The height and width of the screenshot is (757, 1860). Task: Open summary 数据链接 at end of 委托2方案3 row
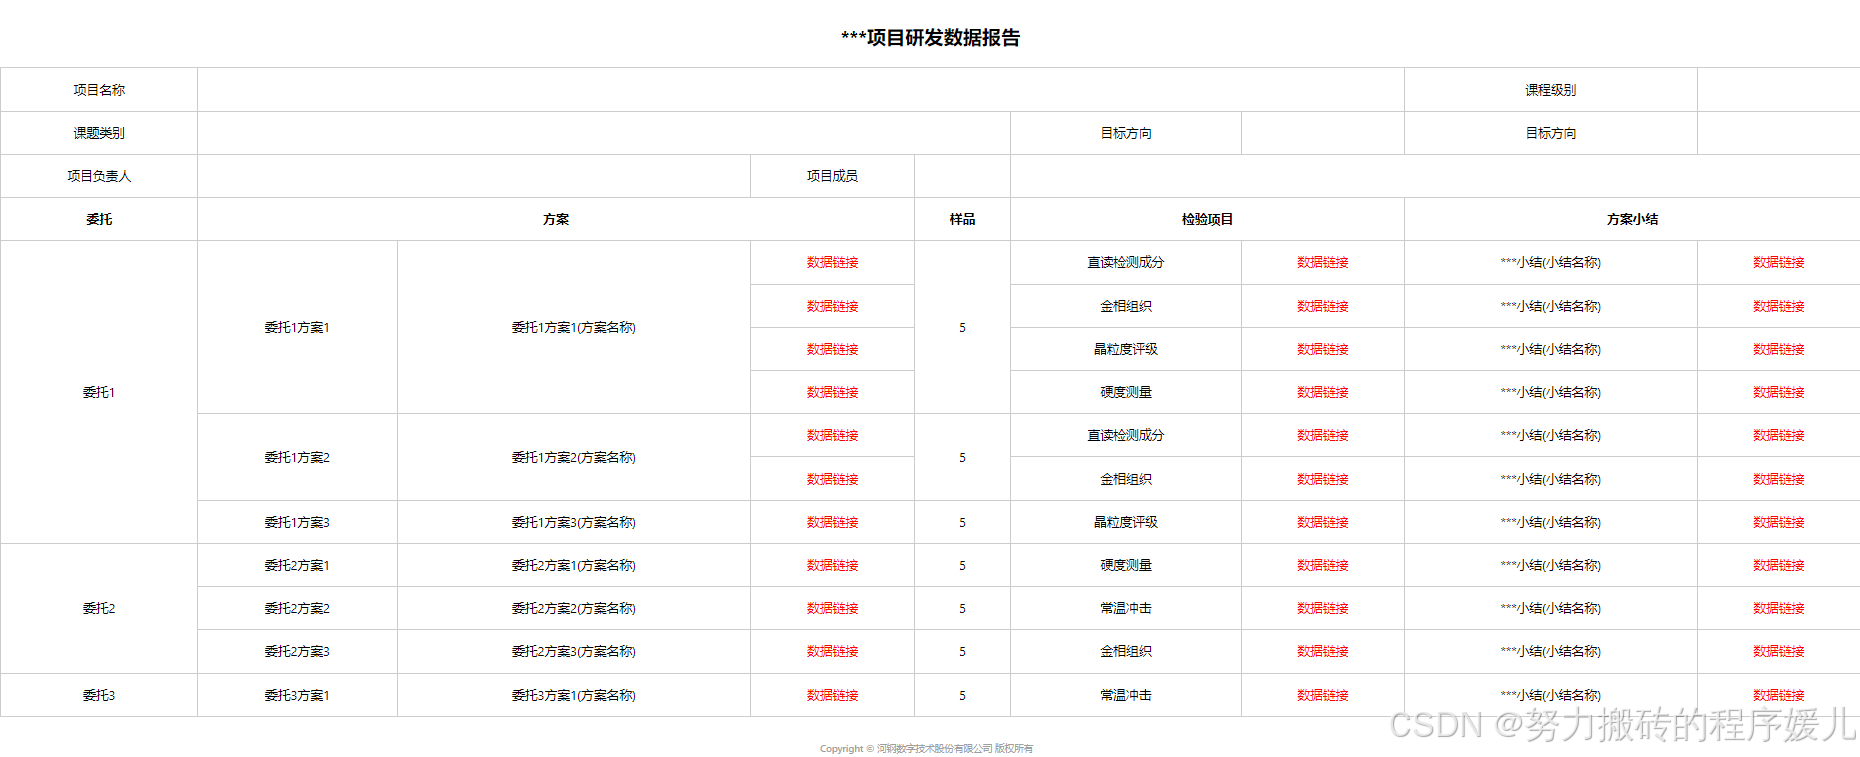tap(1778, 651)
